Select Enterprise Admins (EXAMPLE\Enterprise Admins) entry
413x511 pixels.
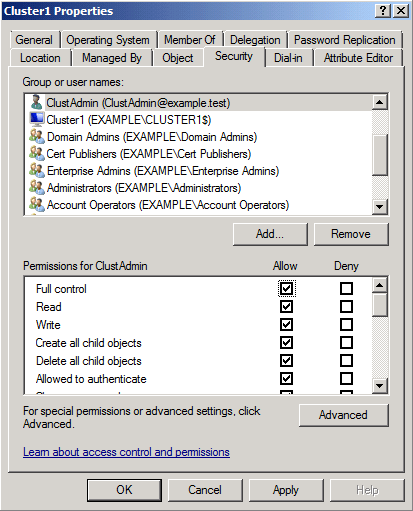pos(199,171)
